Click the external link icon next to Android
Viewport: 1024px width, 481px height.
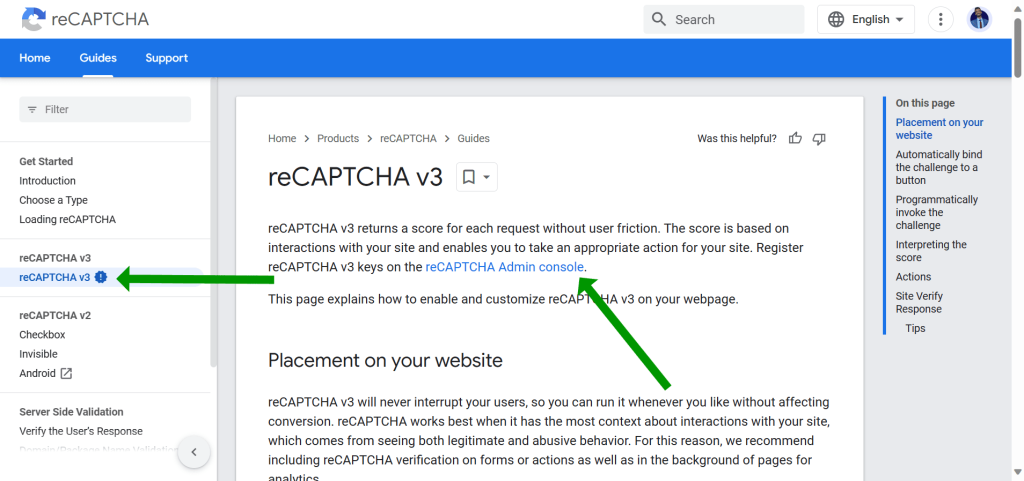point(67,373)
